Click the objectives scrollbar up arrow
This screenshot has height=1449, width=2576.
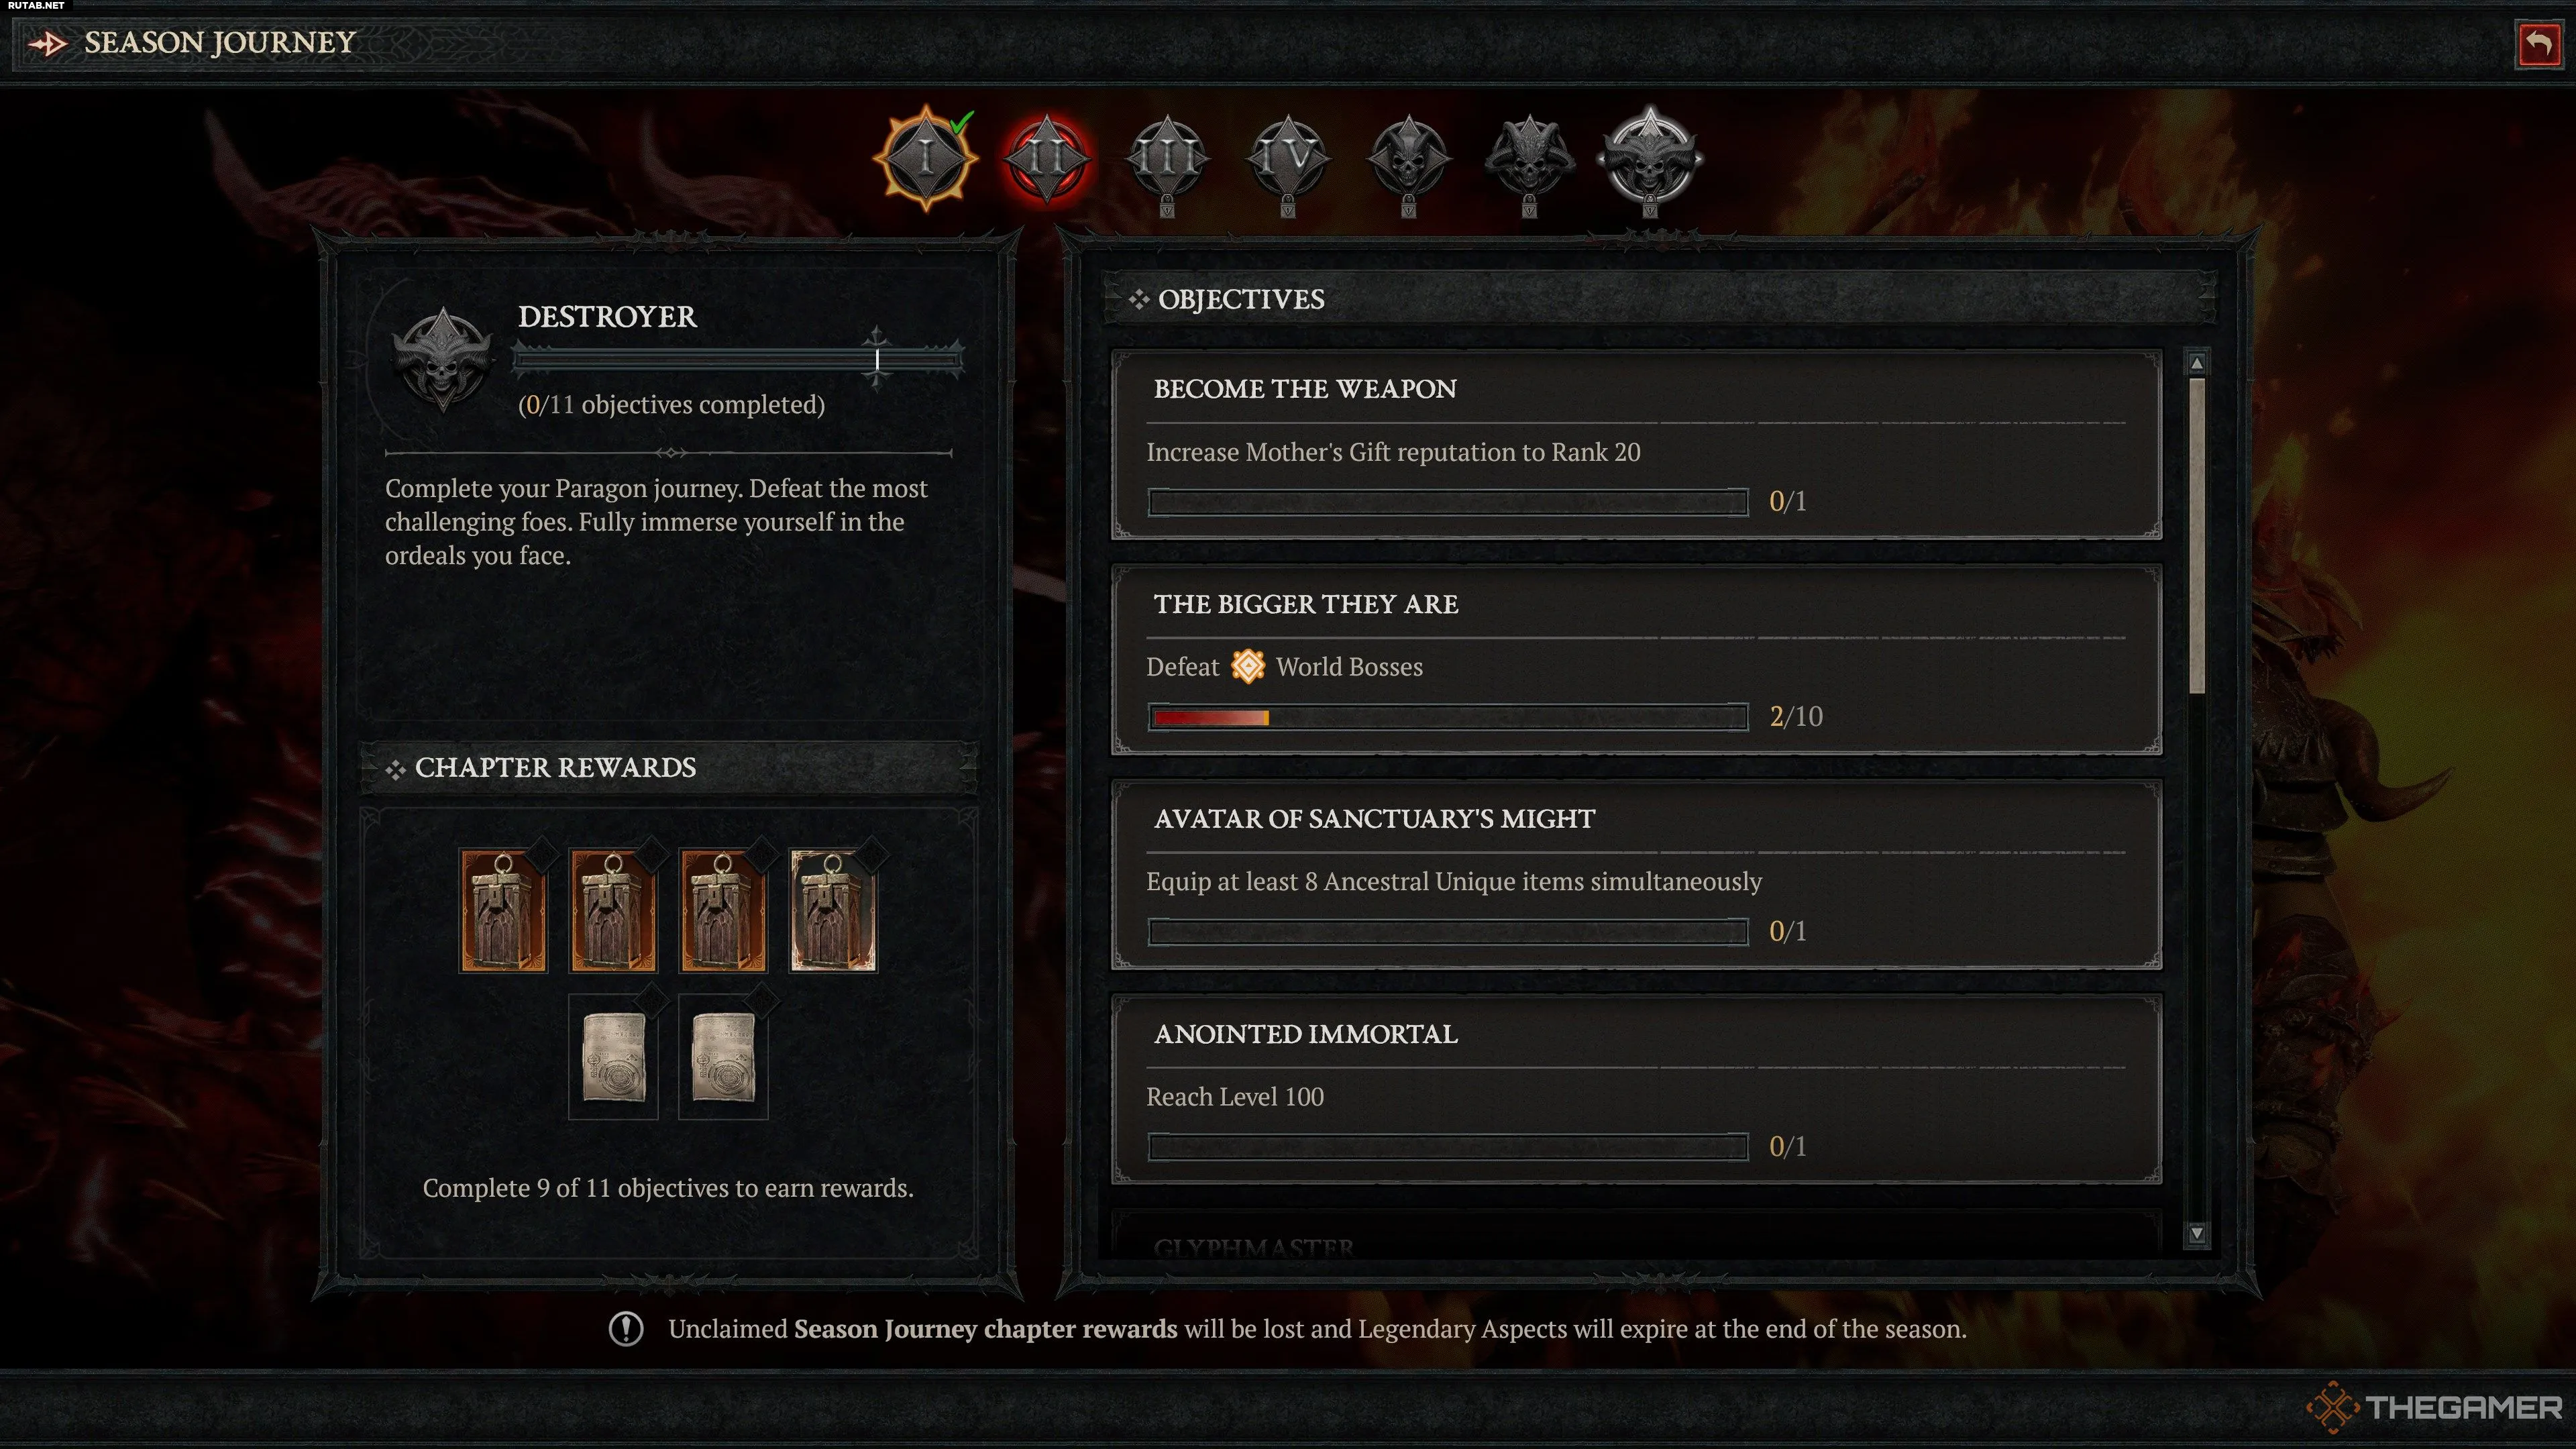tap(2197, 363)
